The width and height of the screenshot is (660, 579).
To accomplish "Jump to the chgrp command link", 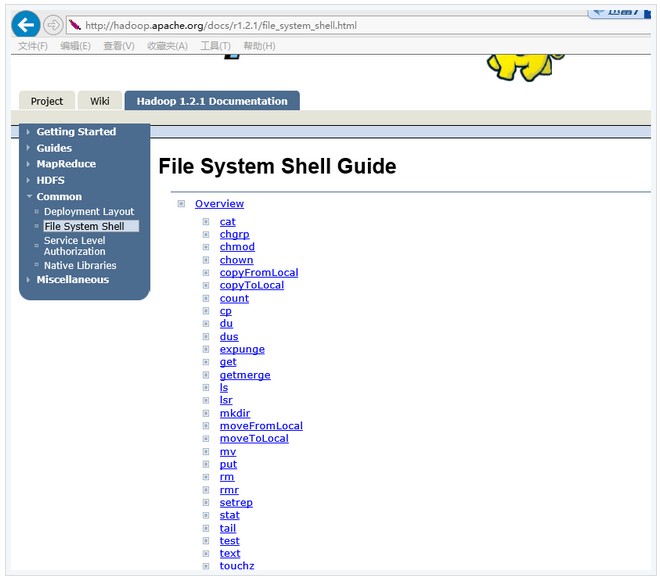I will [x=234, y=234].
